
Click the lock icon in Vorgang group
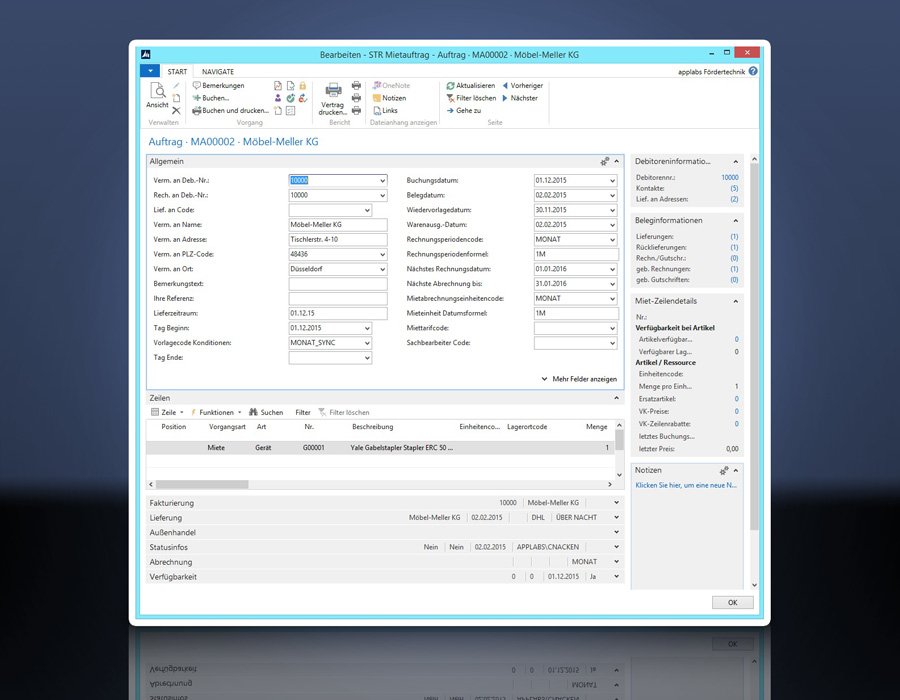[302, 85]
